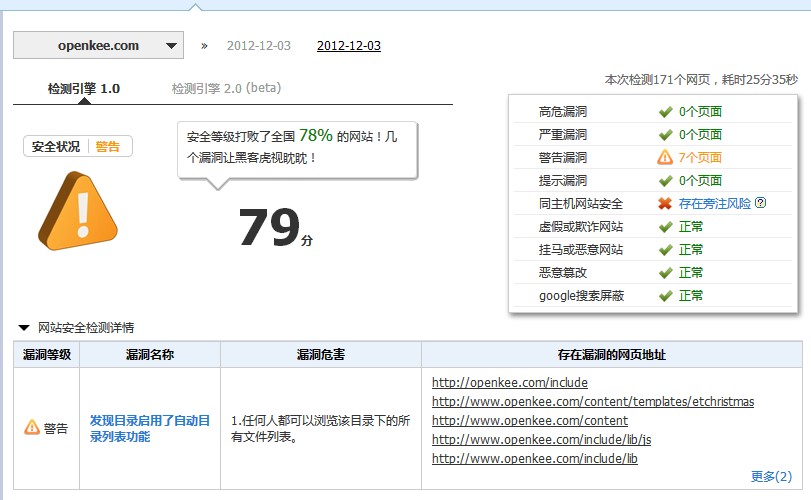This screenshot has height=500, width=811.
Task: Open the 存在旁注风险 link
Action: click(x=714, y=203)
